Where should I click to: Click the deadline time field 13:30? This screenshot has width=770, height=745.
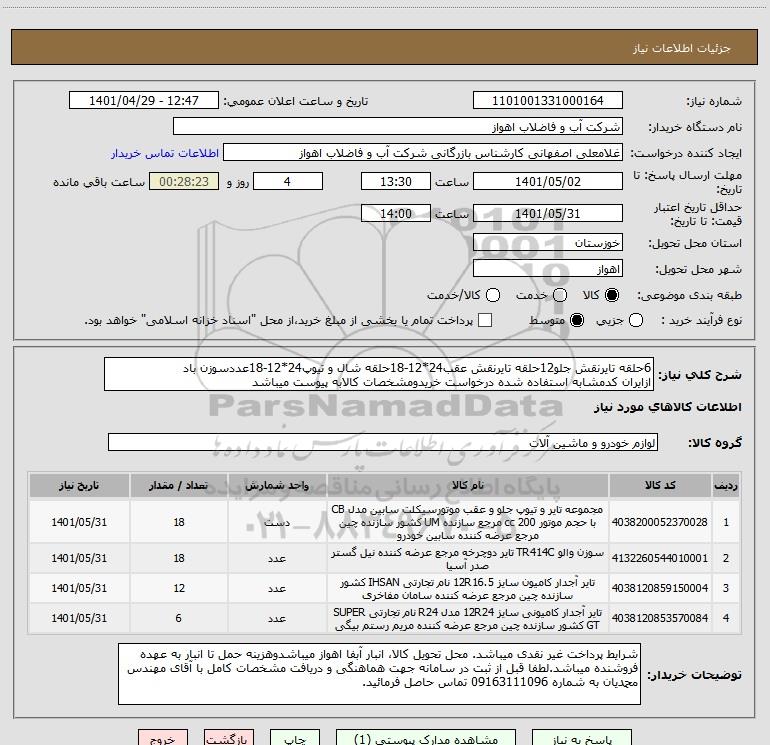(x=396, y=181)
